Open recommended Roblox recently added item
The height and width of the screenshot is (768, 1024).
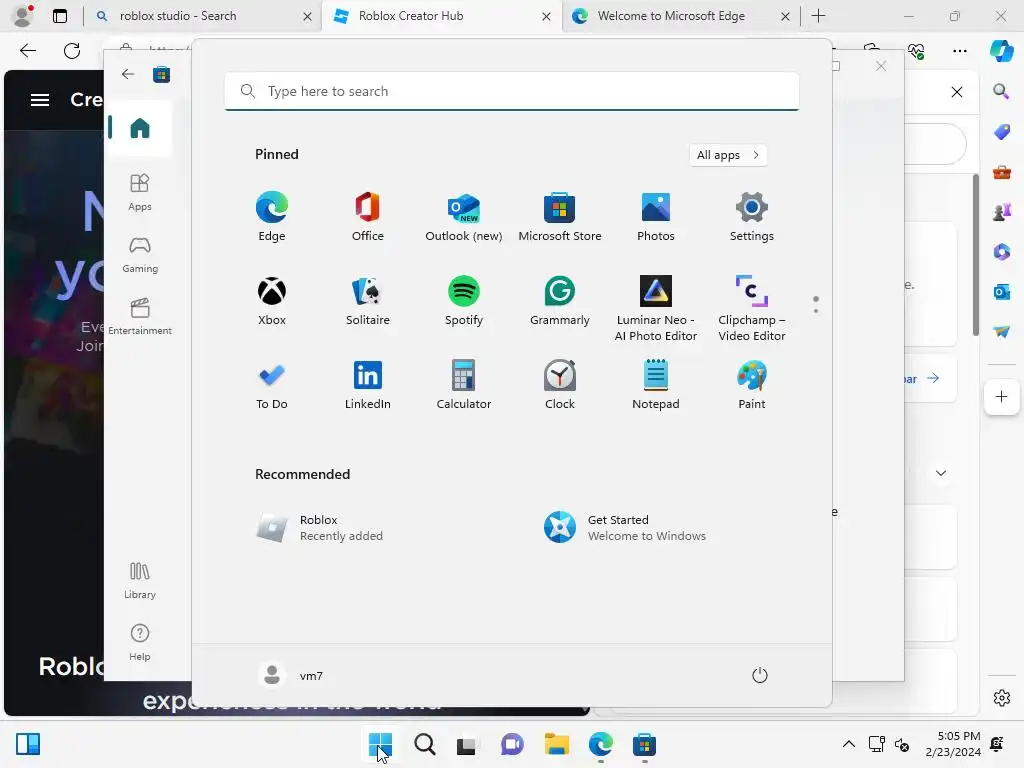pyautogui.click(x=320, y=528)
